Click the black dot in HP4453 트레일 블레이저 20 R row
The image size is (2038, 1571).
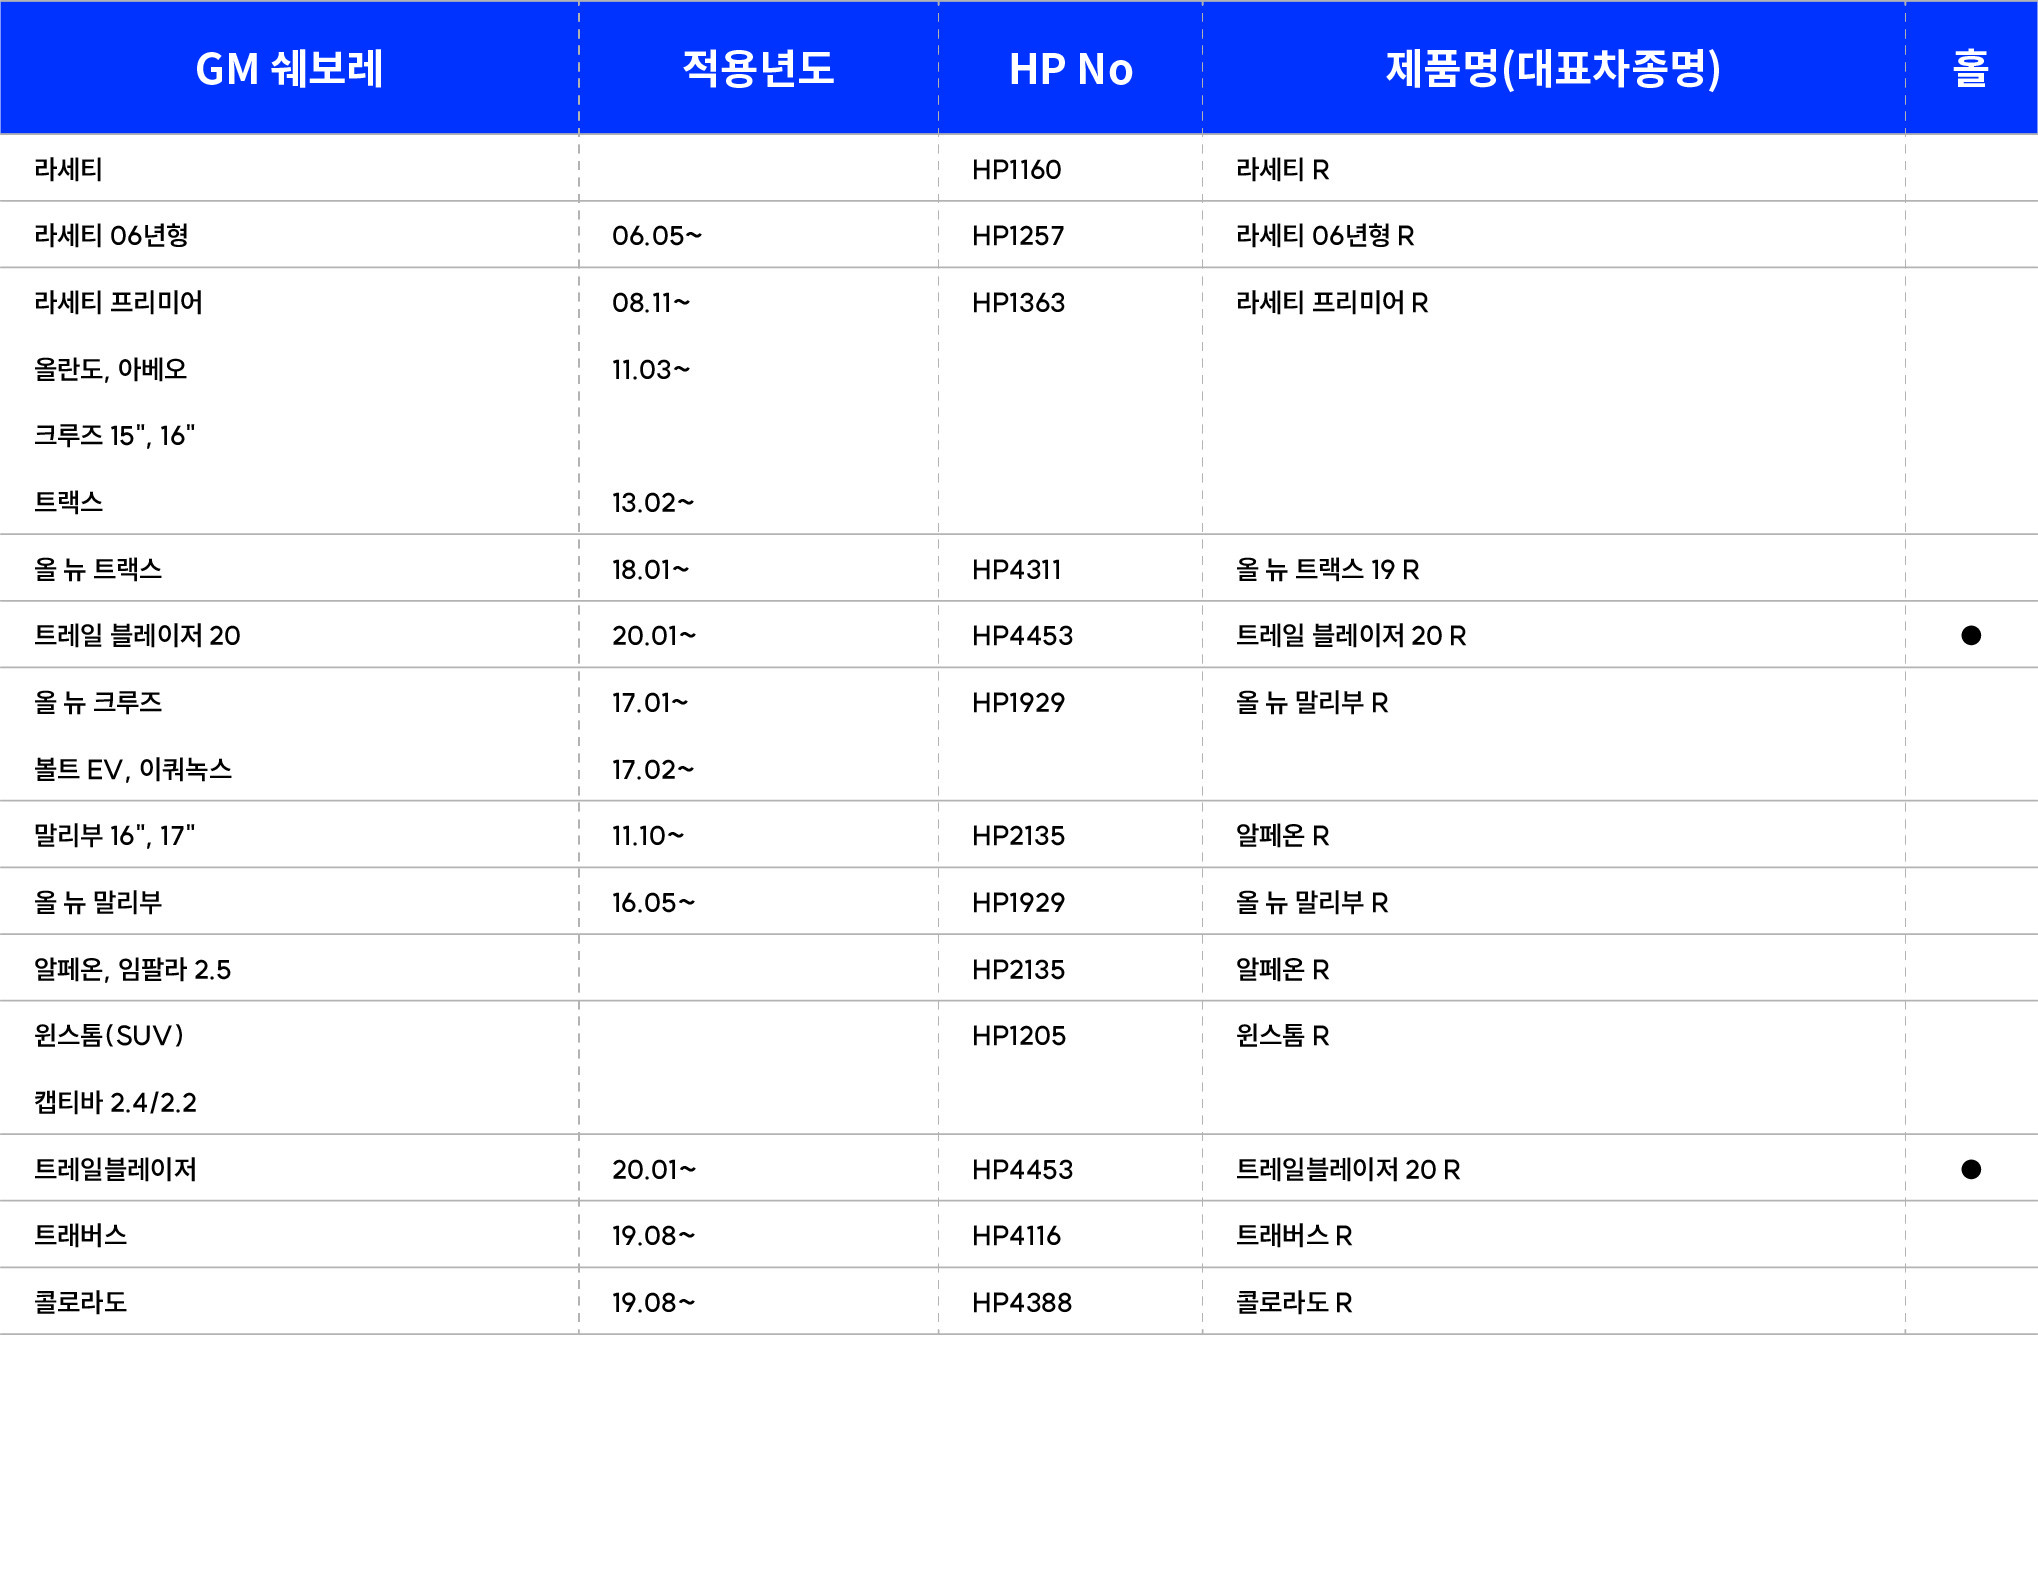tap(1970, 635)
